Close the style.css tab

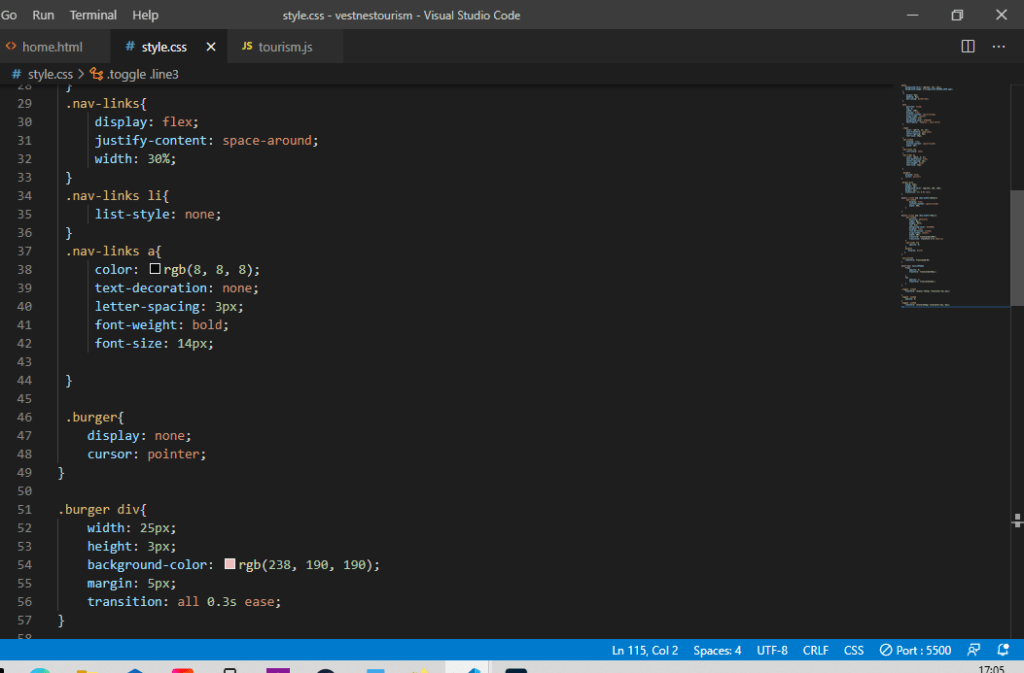(x=211, y=47)
